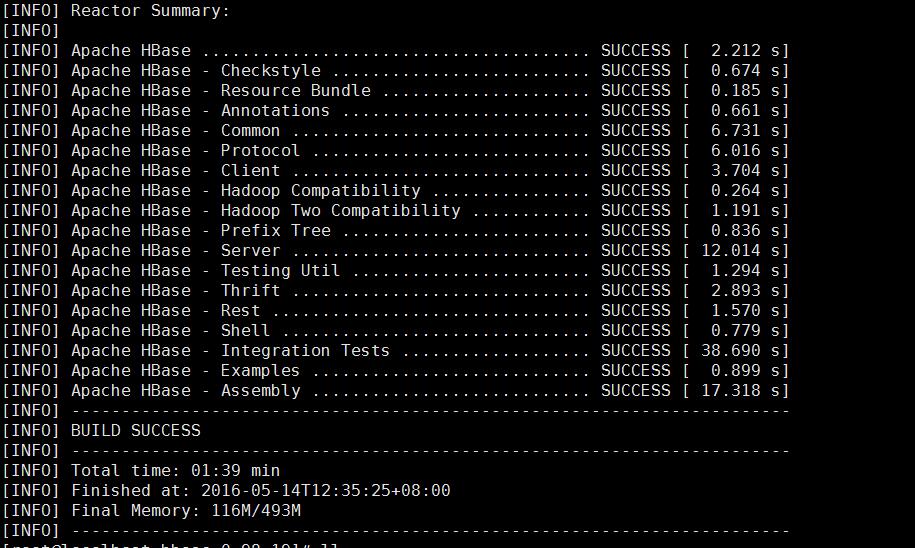
Task: Click the Assembly module SUCCESS status
Action: 635,390
